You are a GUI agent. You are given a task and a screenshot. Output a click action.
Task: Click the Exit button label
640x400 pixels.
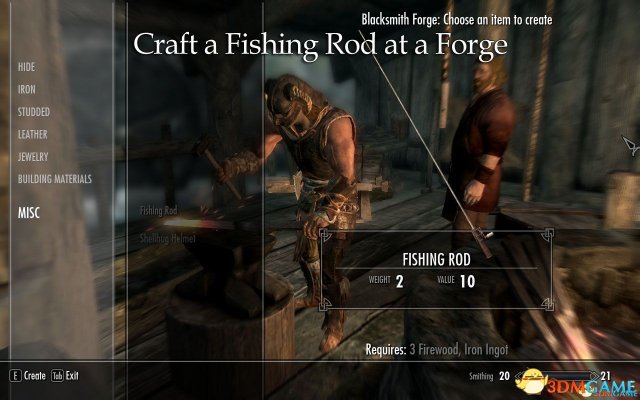click(72, 376)
